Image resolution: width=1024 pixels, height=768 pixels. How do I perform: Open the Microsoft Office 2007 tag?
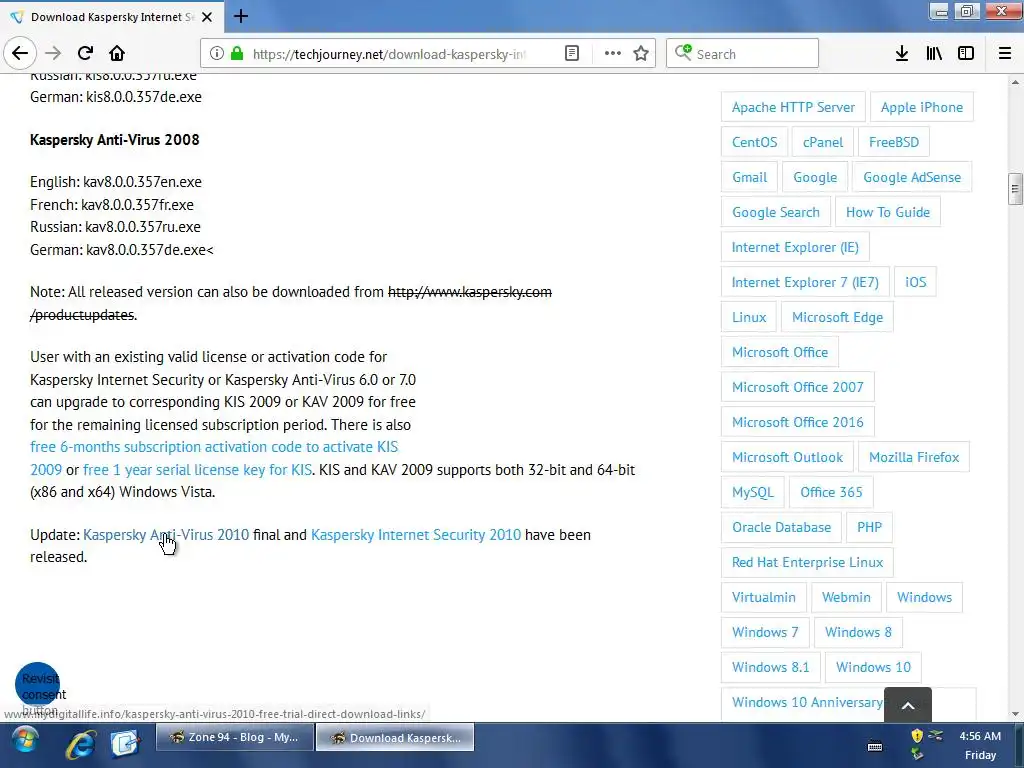[797, 387]
